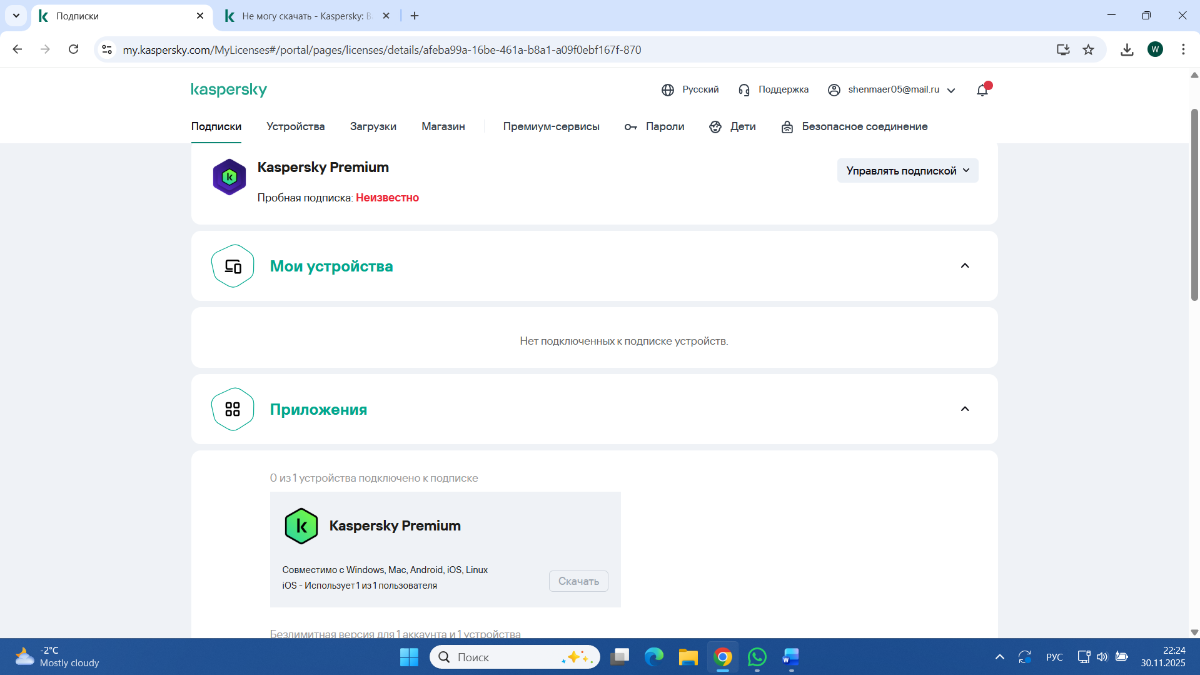Screen dimensions: 1200x675
Task: Go back with the browser back arrow
Action: pyautogui.click(x=17, y=49)
